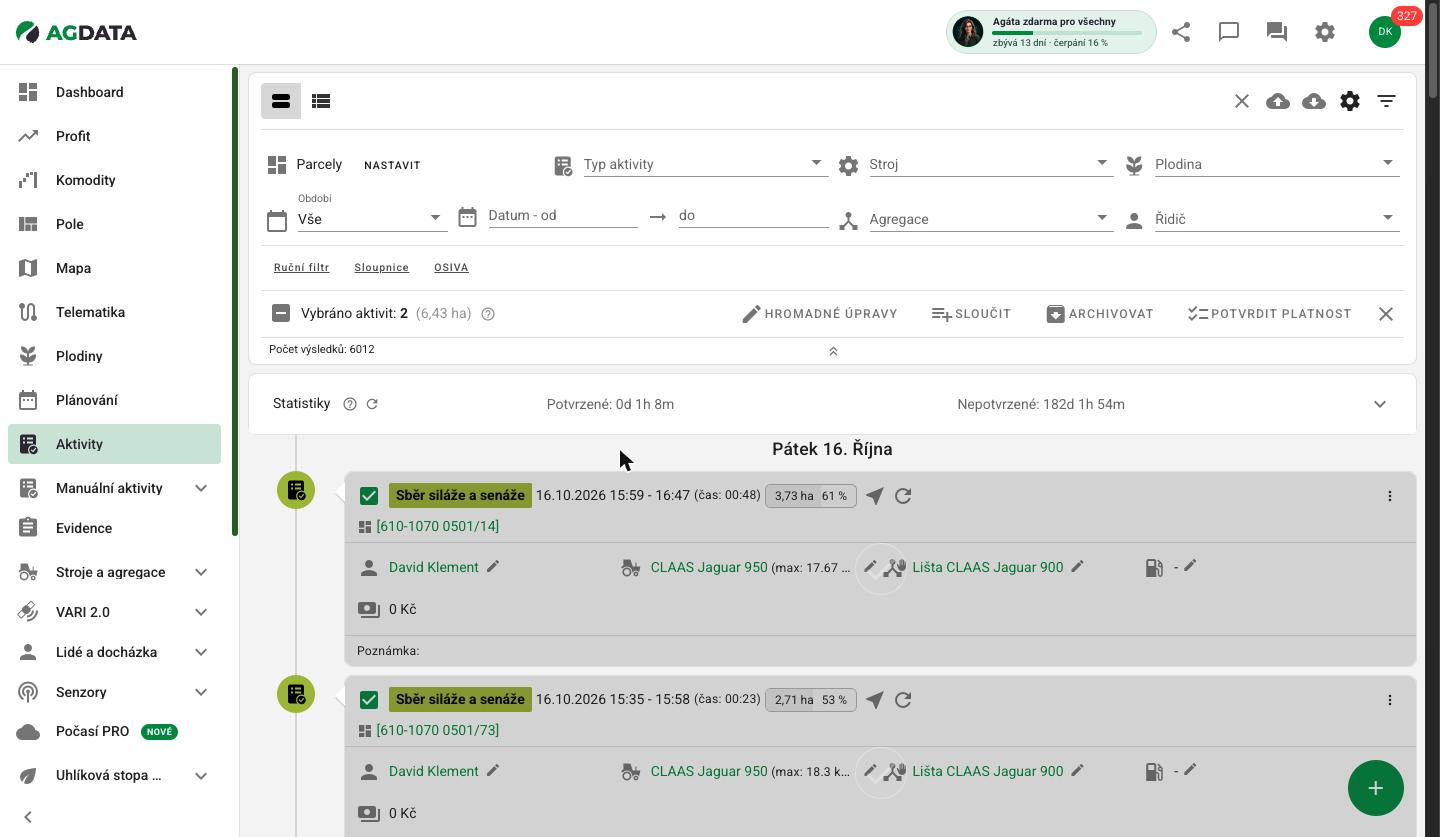Viewport: 1440px width, 837px height.
Task: Click the green add activity button
Action: [x=1376, y=788]
